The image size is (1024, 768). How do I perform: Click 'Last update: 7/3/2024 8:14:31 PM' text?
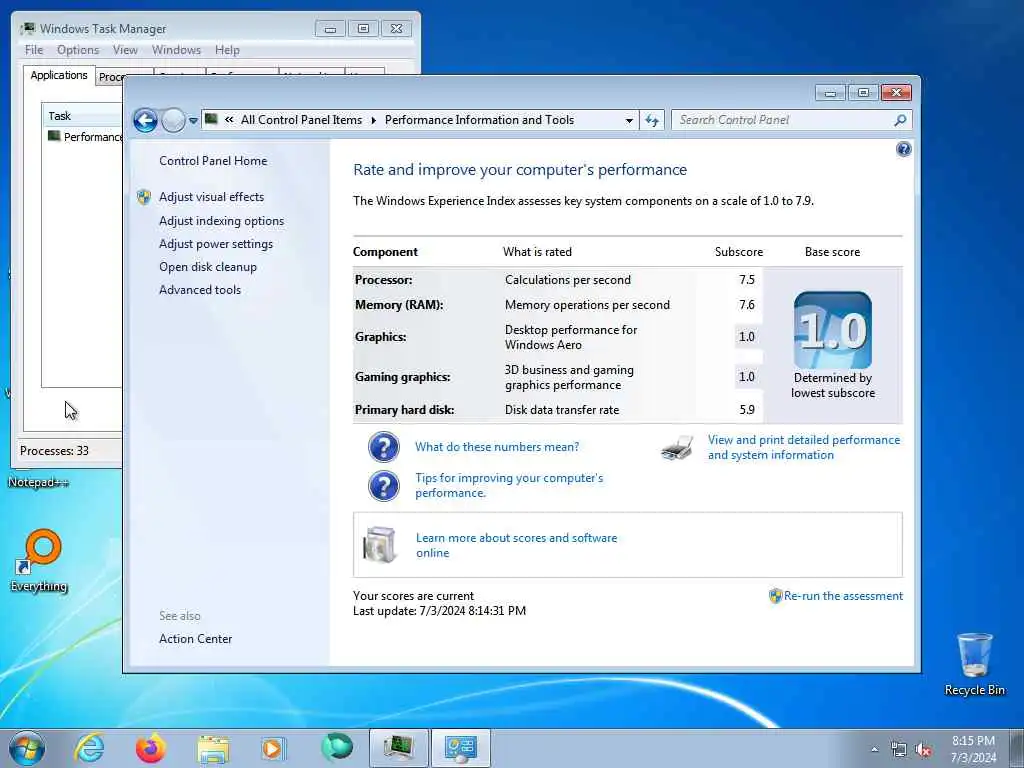coord(440,611)
